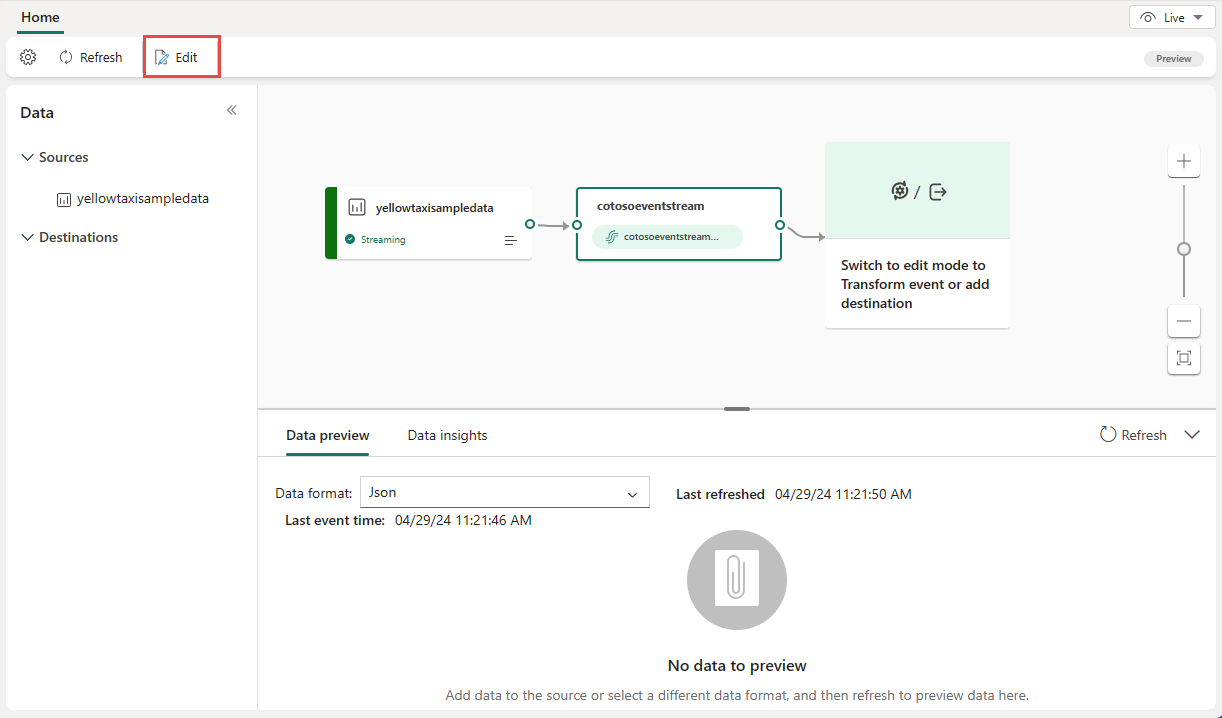Viewport: 1222px width, 718px height.
Task: Select yellowtaxisampledata in the Sources tree
Action: pyautogui.click(x=142, y=198)
